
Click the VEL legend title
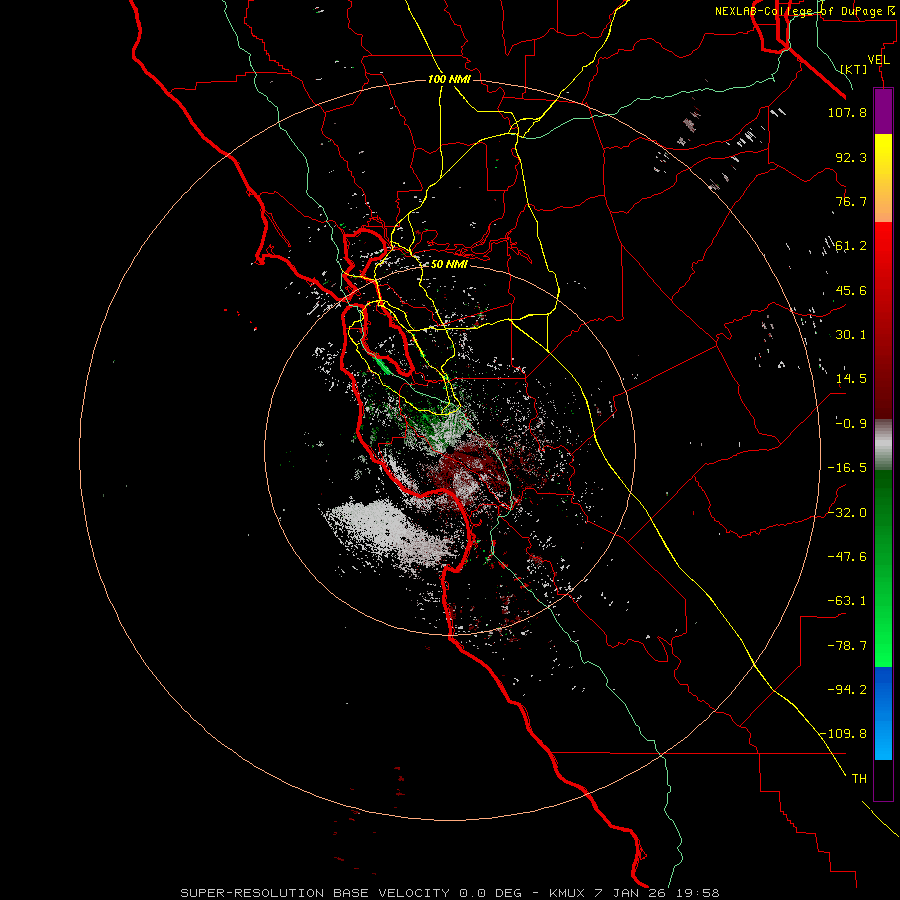point(878,60)
